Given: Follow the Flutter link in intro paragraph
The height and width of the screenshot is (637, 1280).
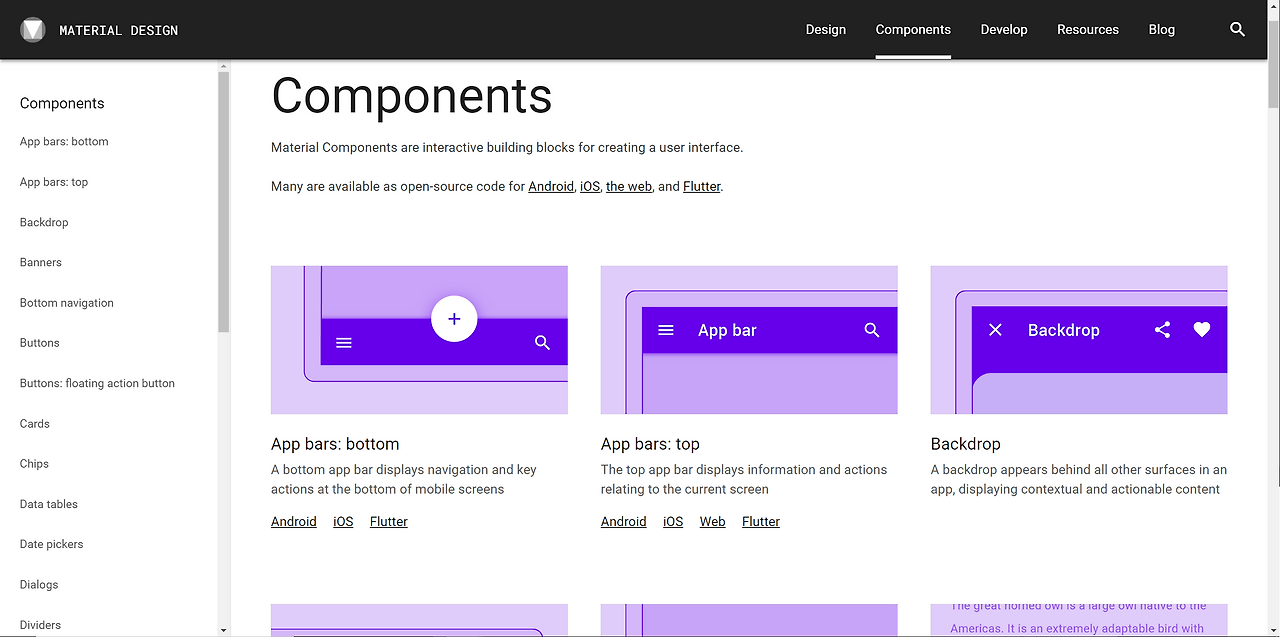Looking at the screenshot, I should [701, 186].
